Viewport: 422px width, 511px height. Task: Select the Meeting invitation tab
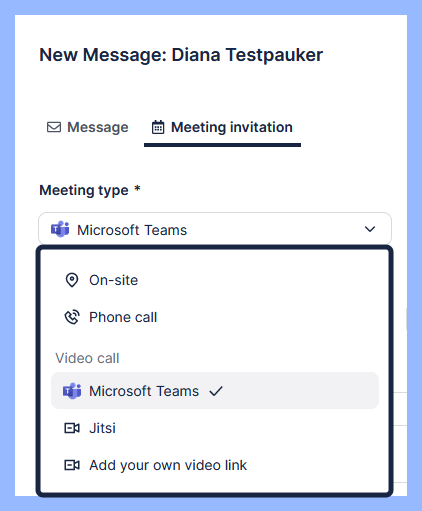(222, 127)
